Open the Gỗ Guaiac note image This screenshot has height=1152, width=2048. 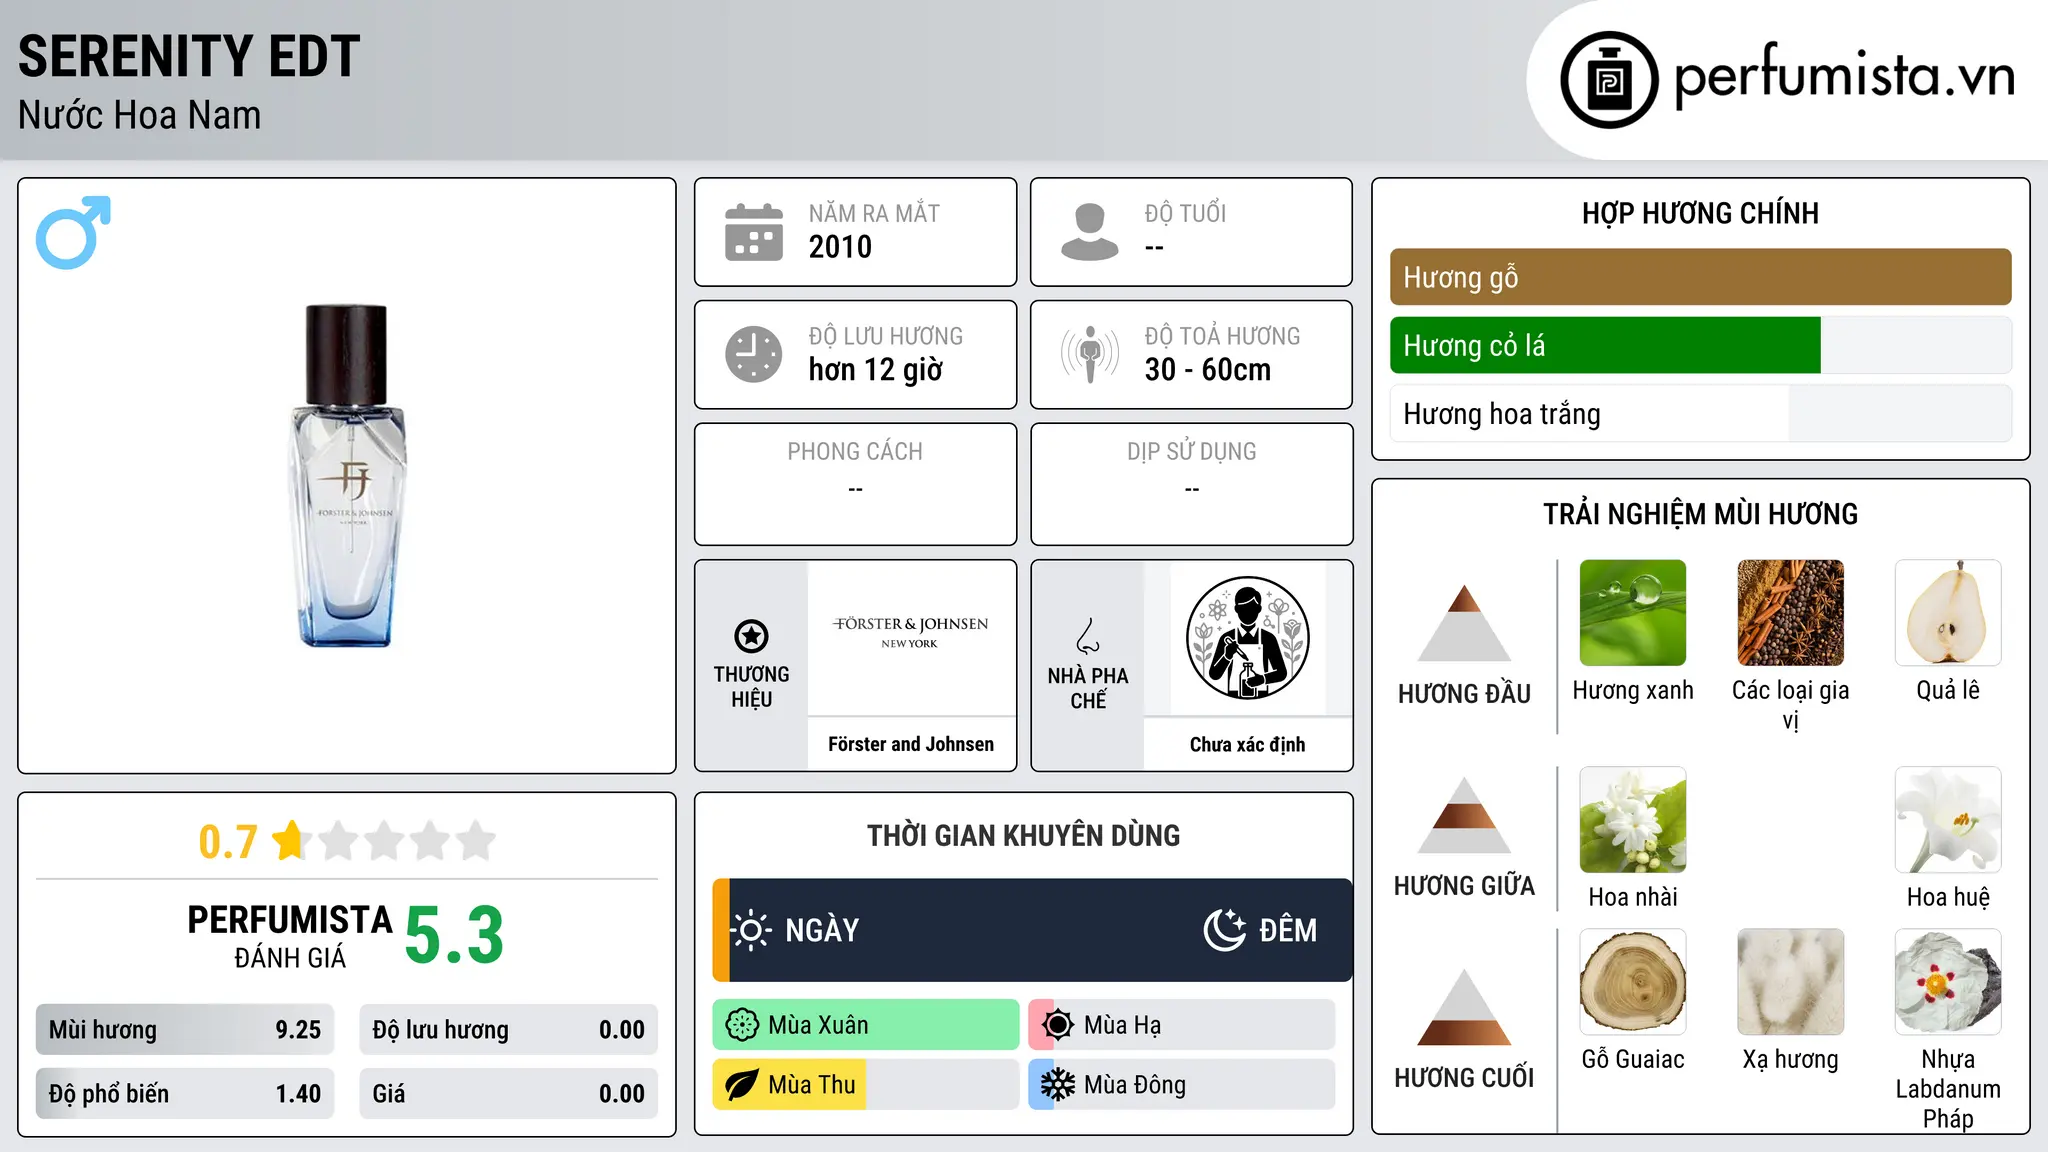[x=1633, y=982]
